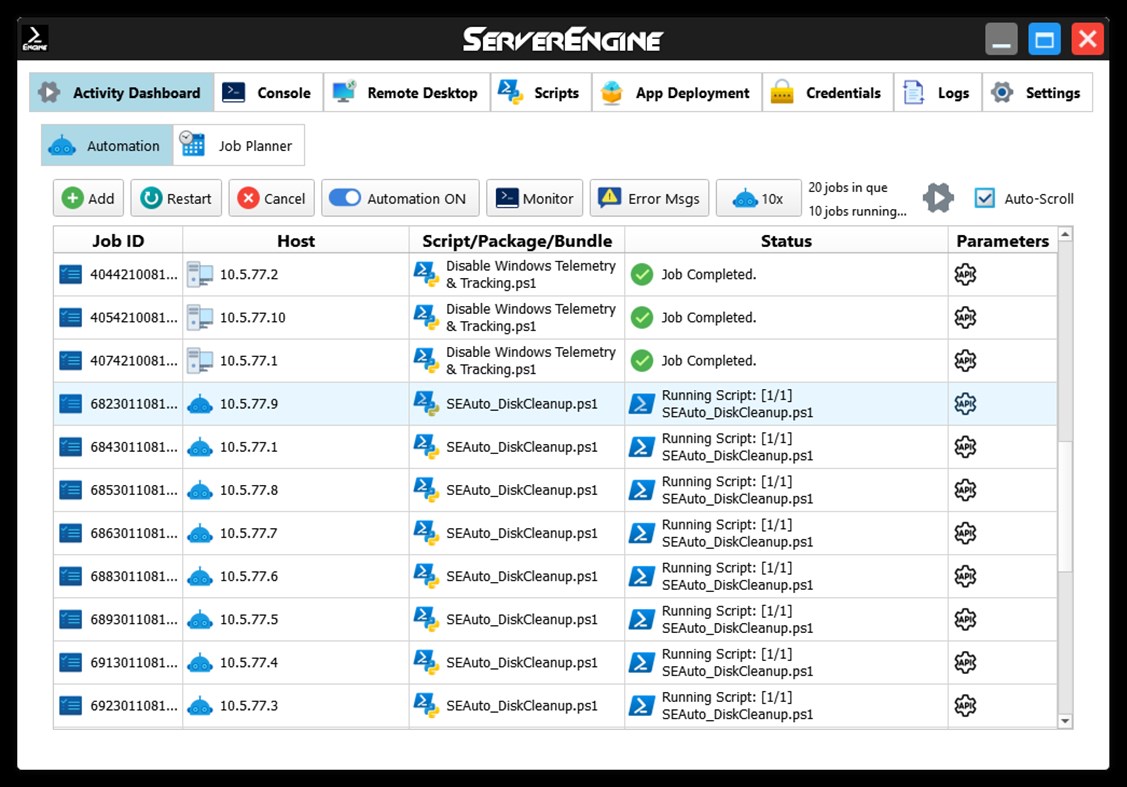Select the robot icon next to host 10.5.77.9

click(x=200, y=403)
